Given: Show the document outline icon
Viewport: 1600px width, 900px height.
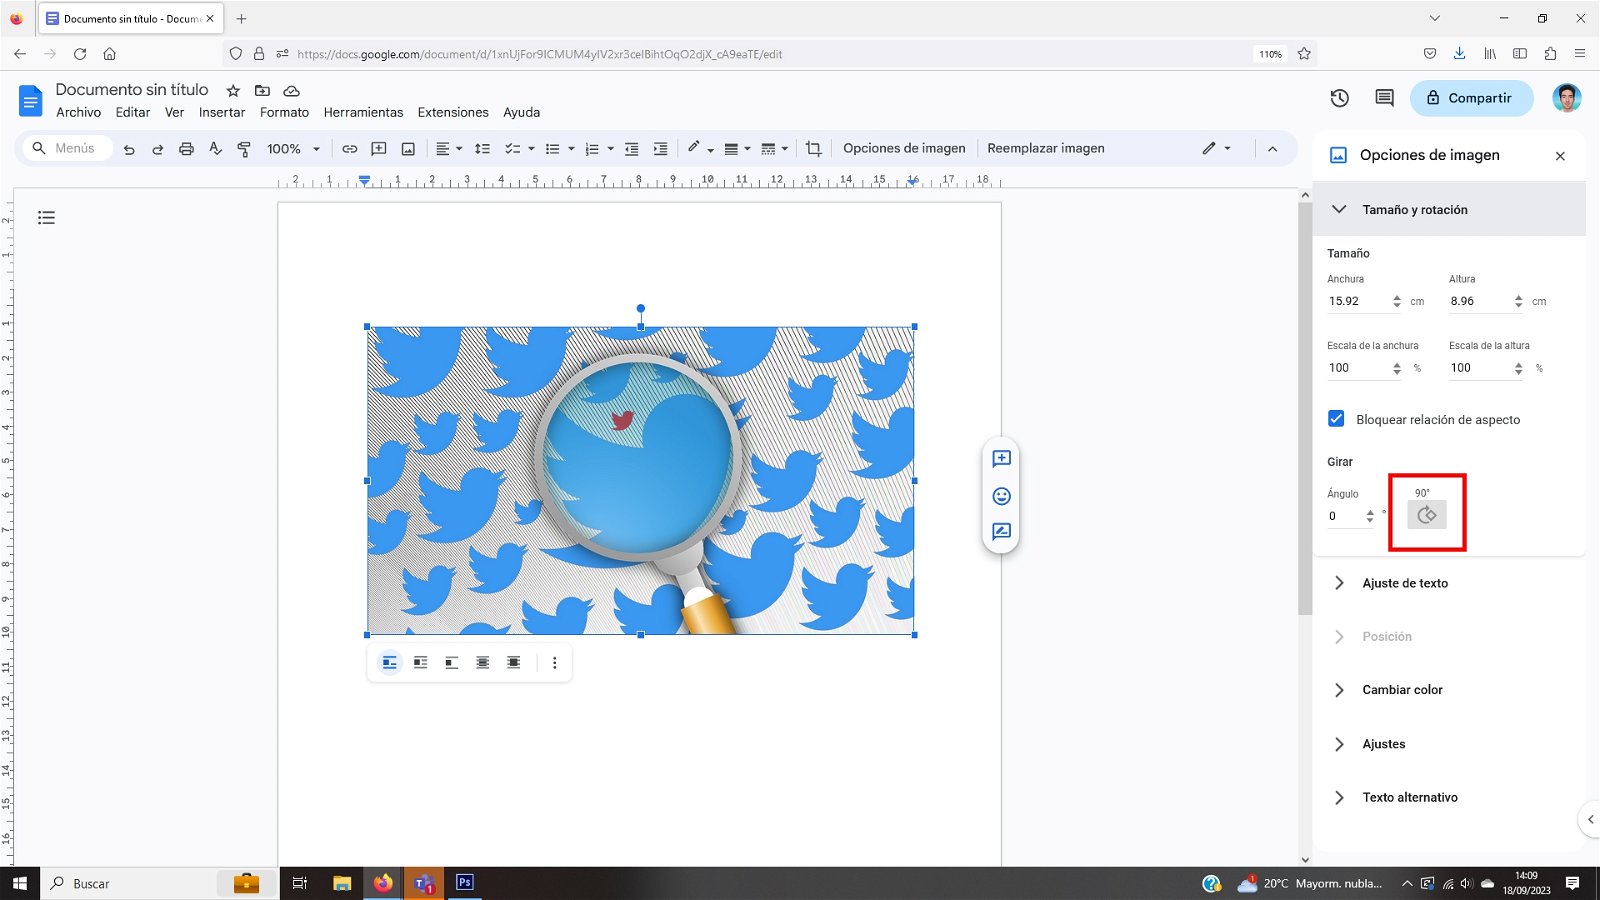Looking at the screenshot, I should click(46, 217).
